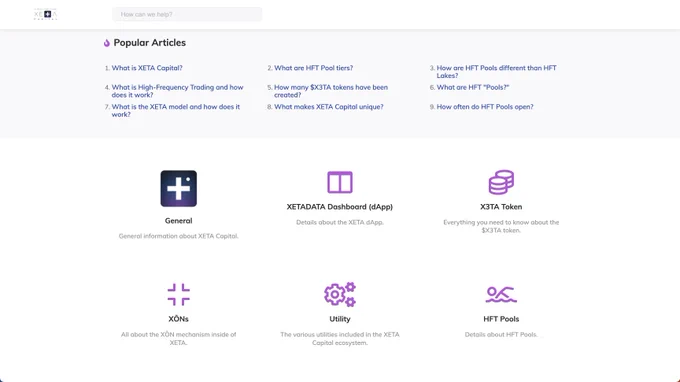Image resolution: width=680 pixels, height=382 pixels.
Task: Click 'All about the XÖN mechanism' description
Action: pyautogui.click(x=179, y=338)
